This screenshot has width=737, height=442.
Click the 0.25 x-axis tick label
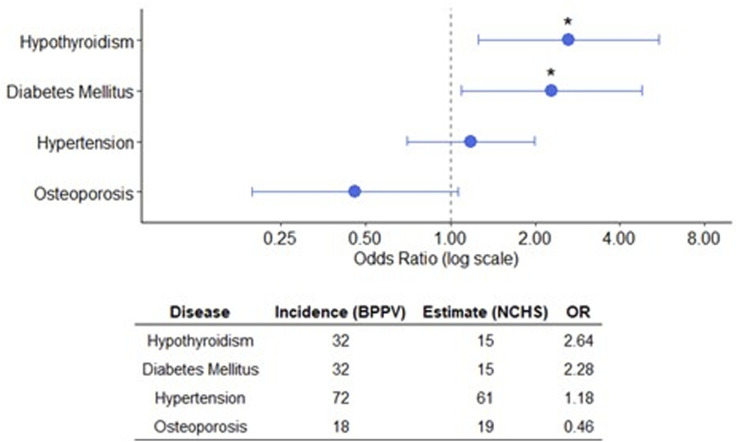click(x=281, y=241)
